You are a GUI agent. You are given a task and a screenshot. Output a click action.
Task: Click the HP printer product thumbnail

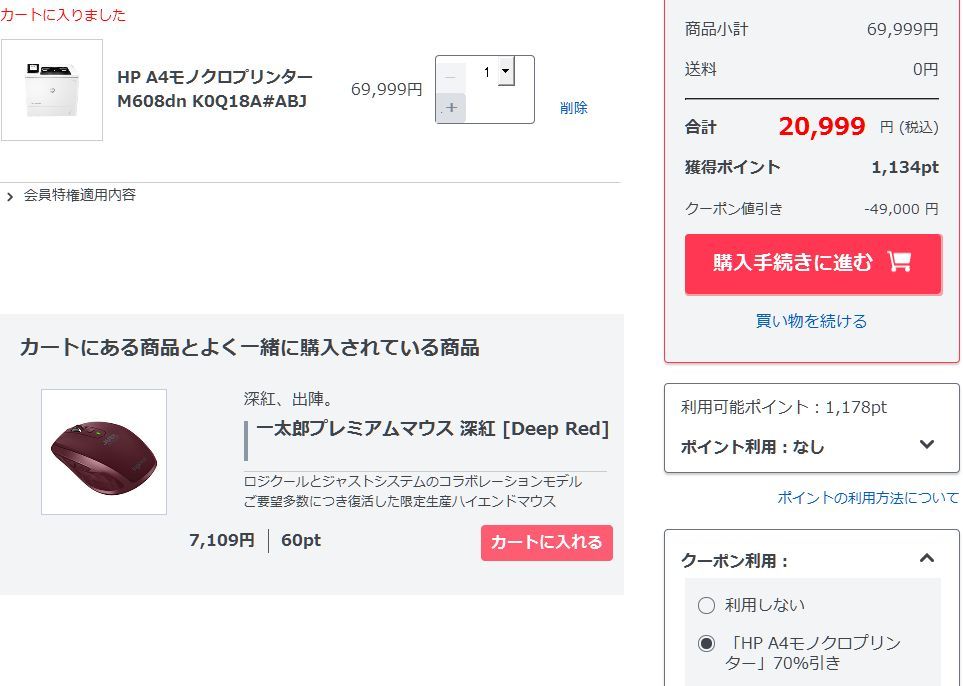pyautogui.click(x=52, y=90)
